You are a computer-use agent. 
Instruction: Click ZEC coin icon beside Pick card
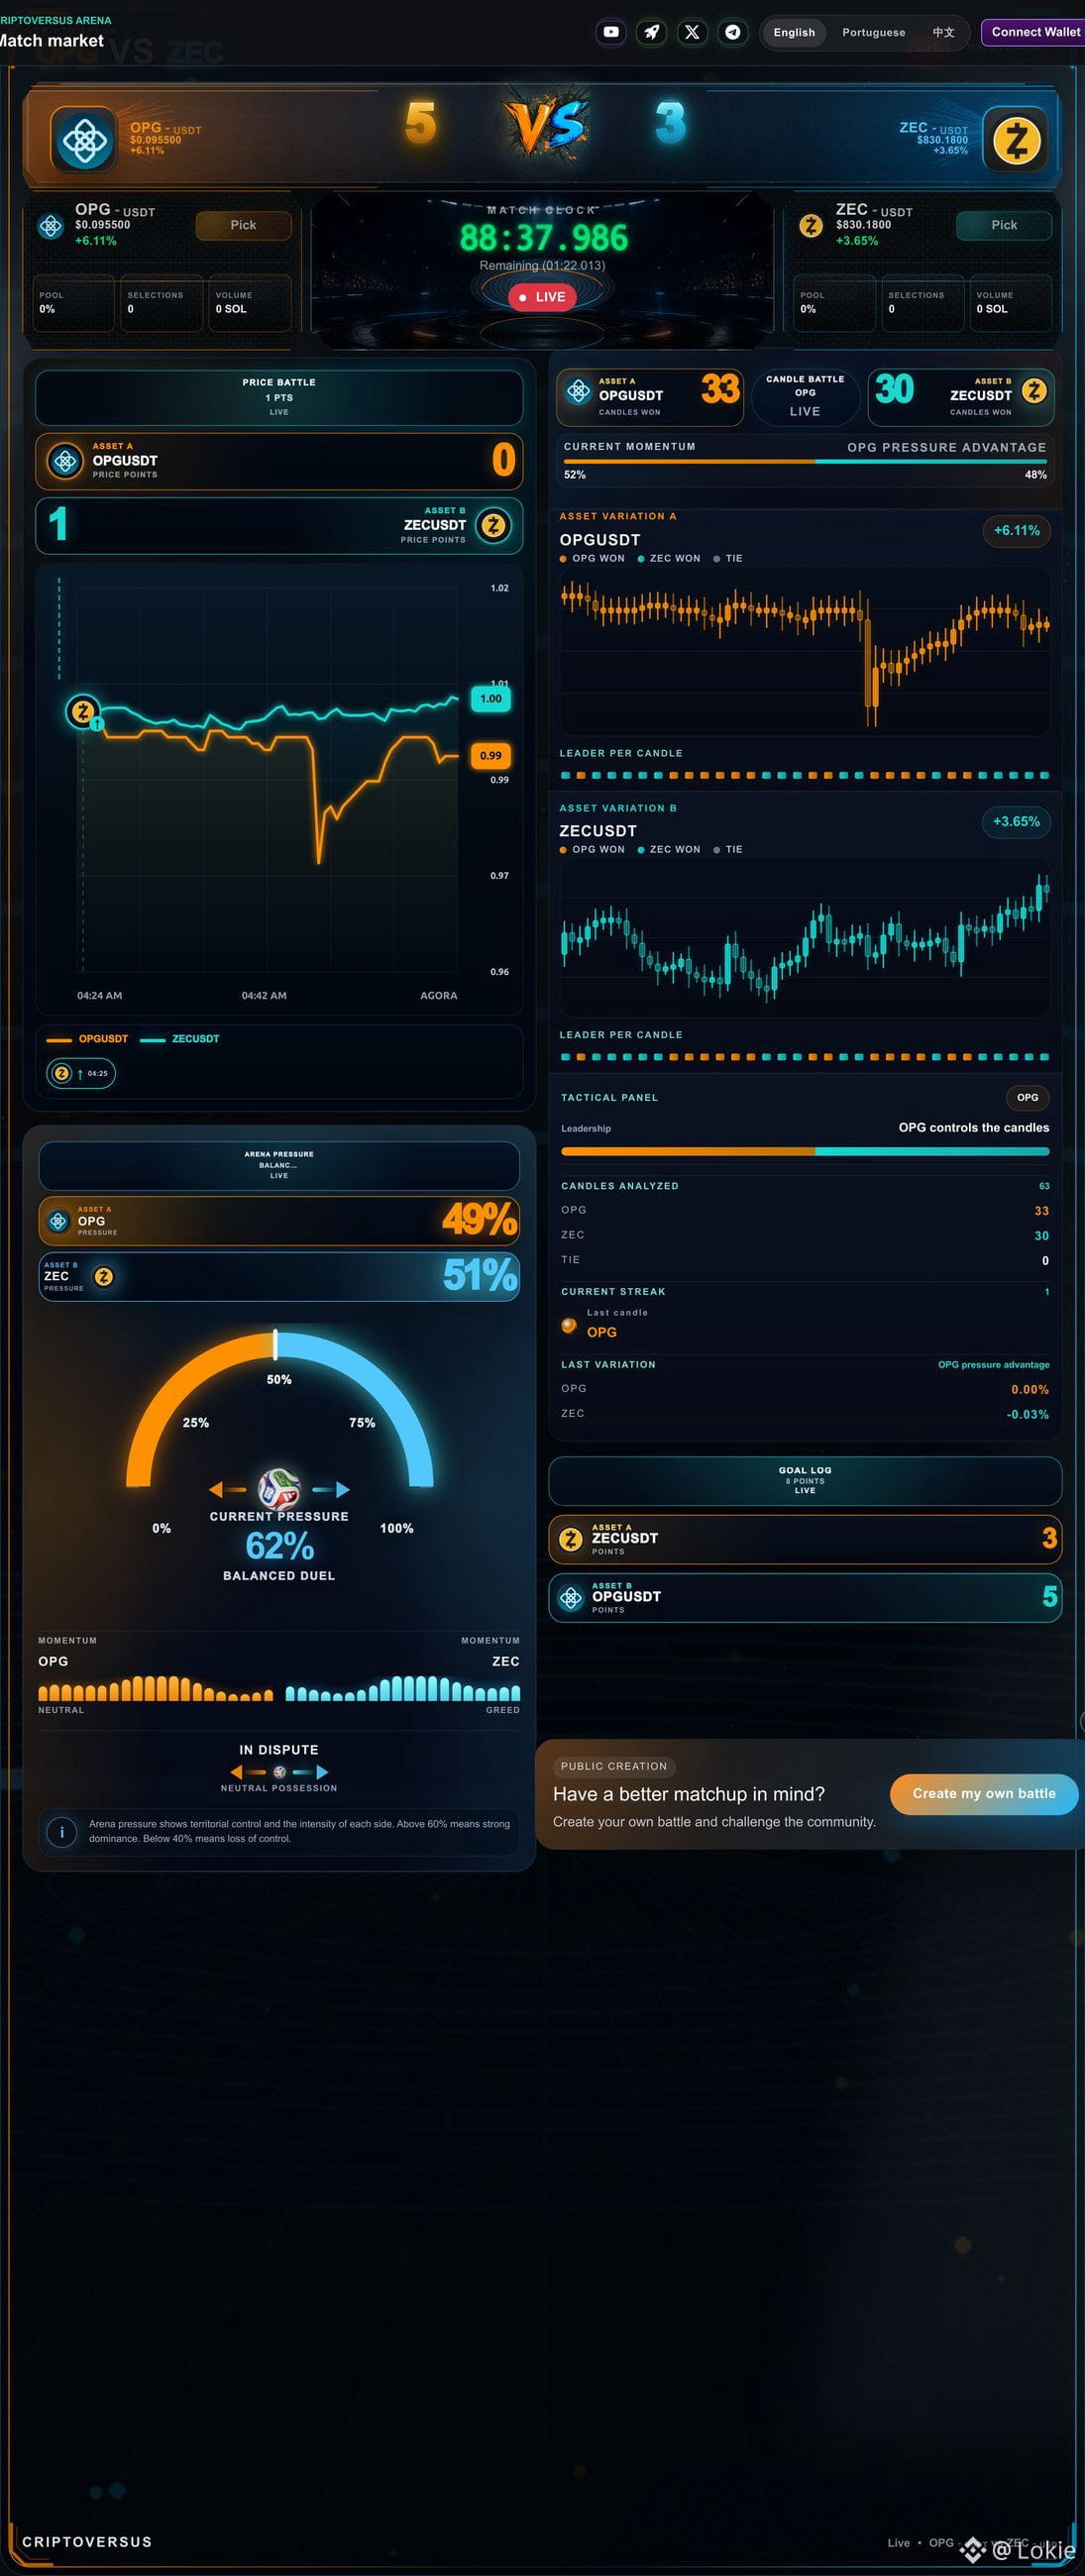coord(811,226)
